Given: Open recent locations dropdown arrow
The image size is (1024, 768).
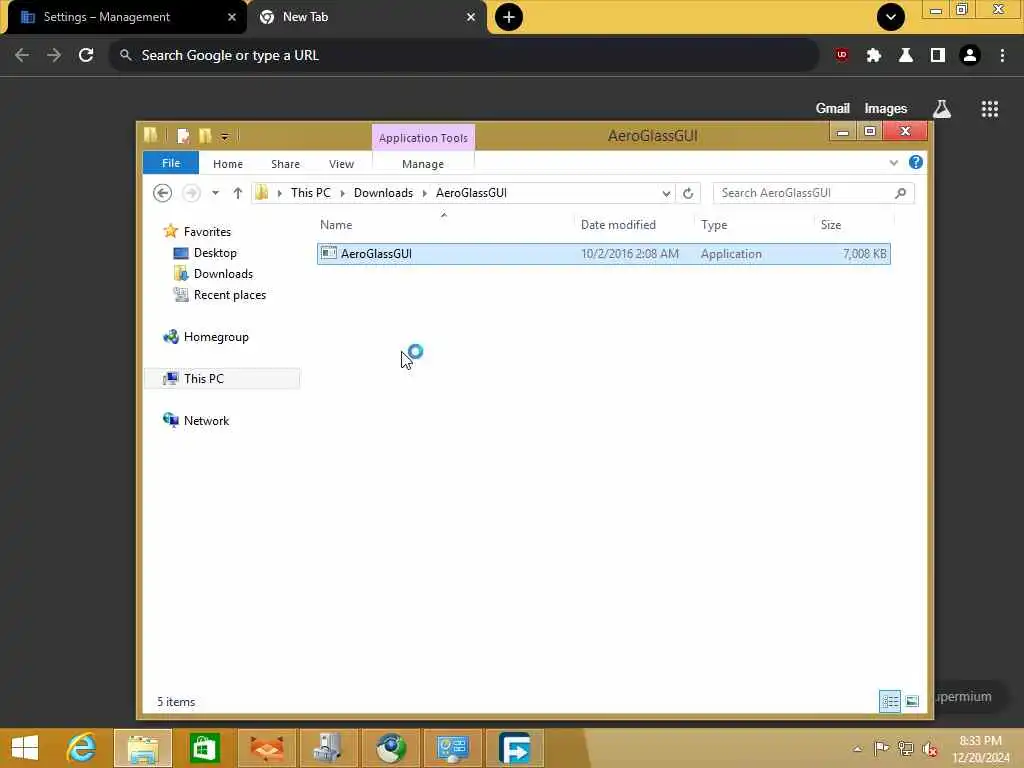Looking at the screenshot, I should tap(216, 193).
